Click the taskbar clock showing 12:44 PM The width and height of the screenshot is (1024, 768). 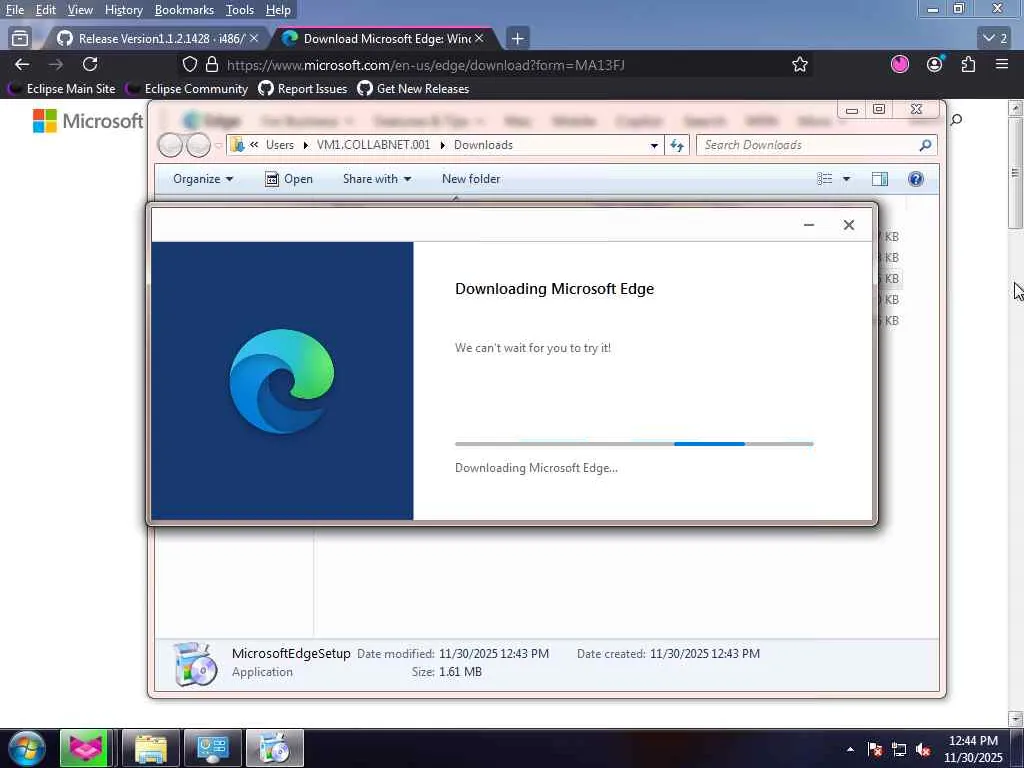pyautogui.click(x=973, y=749)
